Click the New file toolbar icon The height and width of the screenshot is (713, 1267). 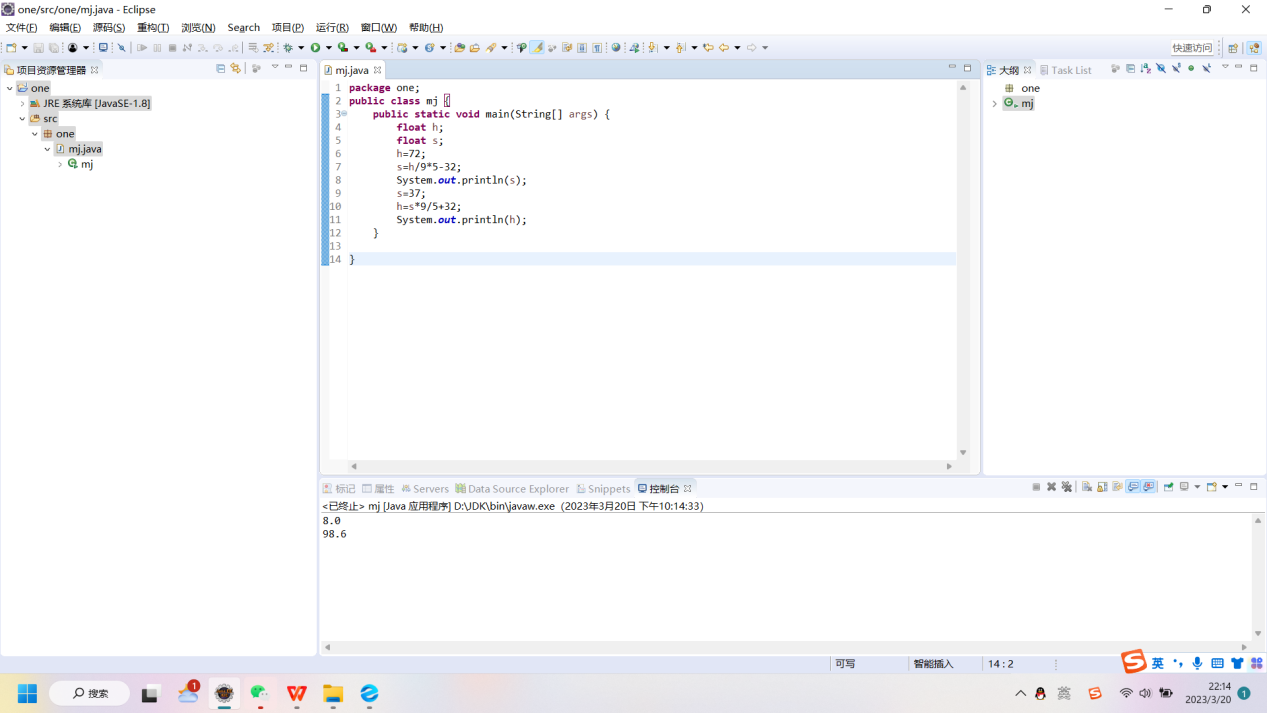pos(11,47)
